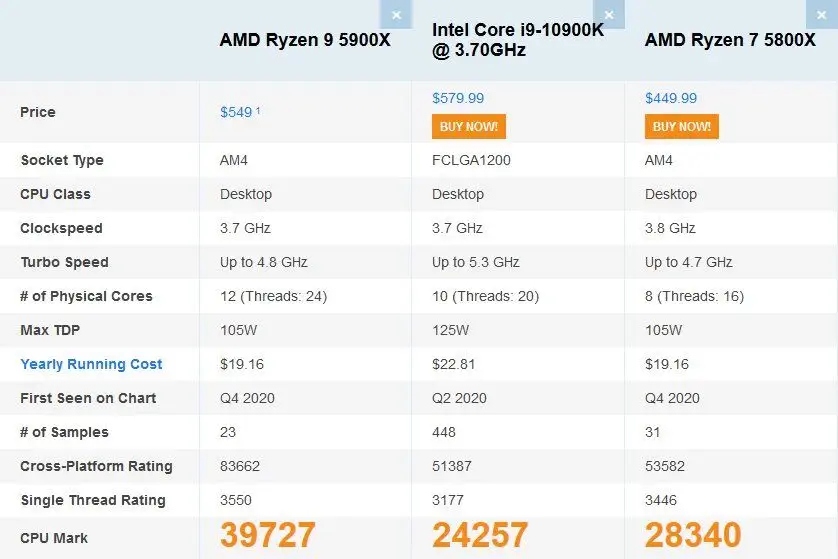Open the Yearly Running Cost link
Viewport: 838px width, 559px height.
point(91,364)
